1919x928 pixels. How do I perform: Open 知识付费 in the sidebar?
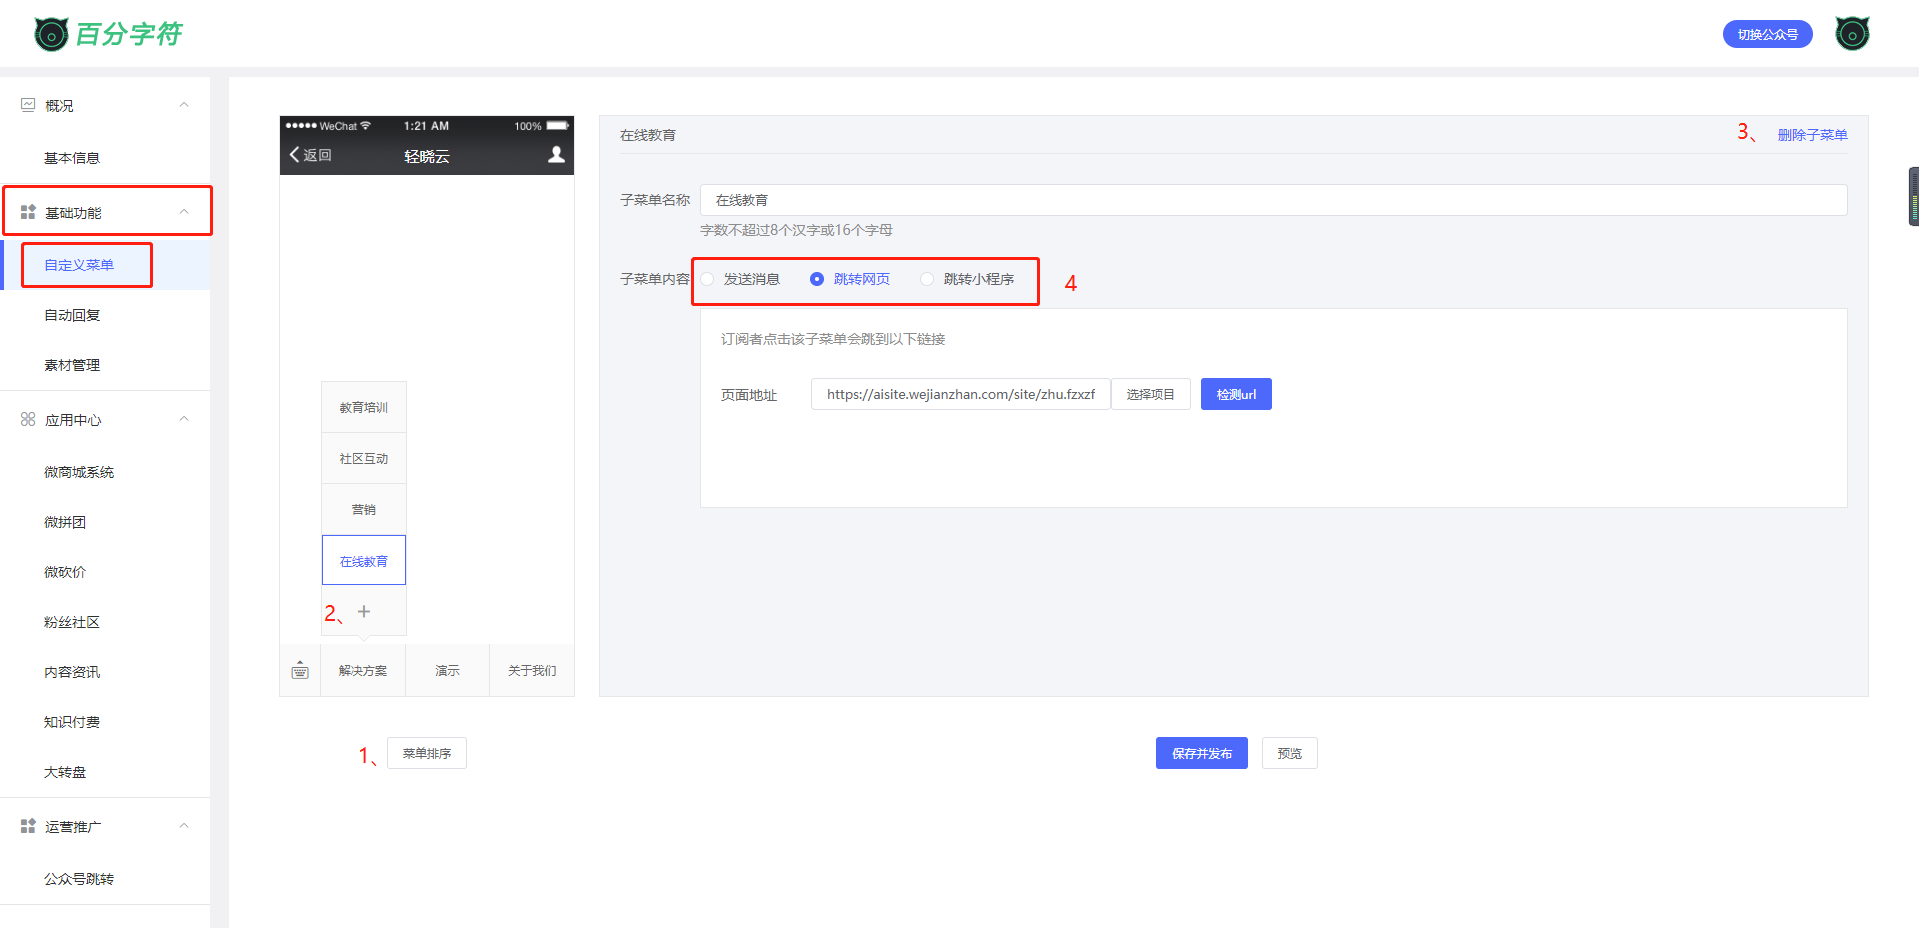(72, 722)
